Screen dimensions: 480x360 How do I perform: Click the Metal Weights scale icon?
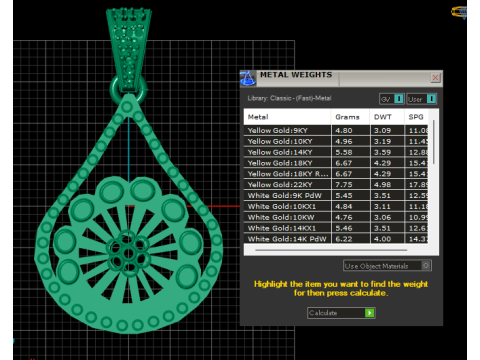(x=247, y=78)
